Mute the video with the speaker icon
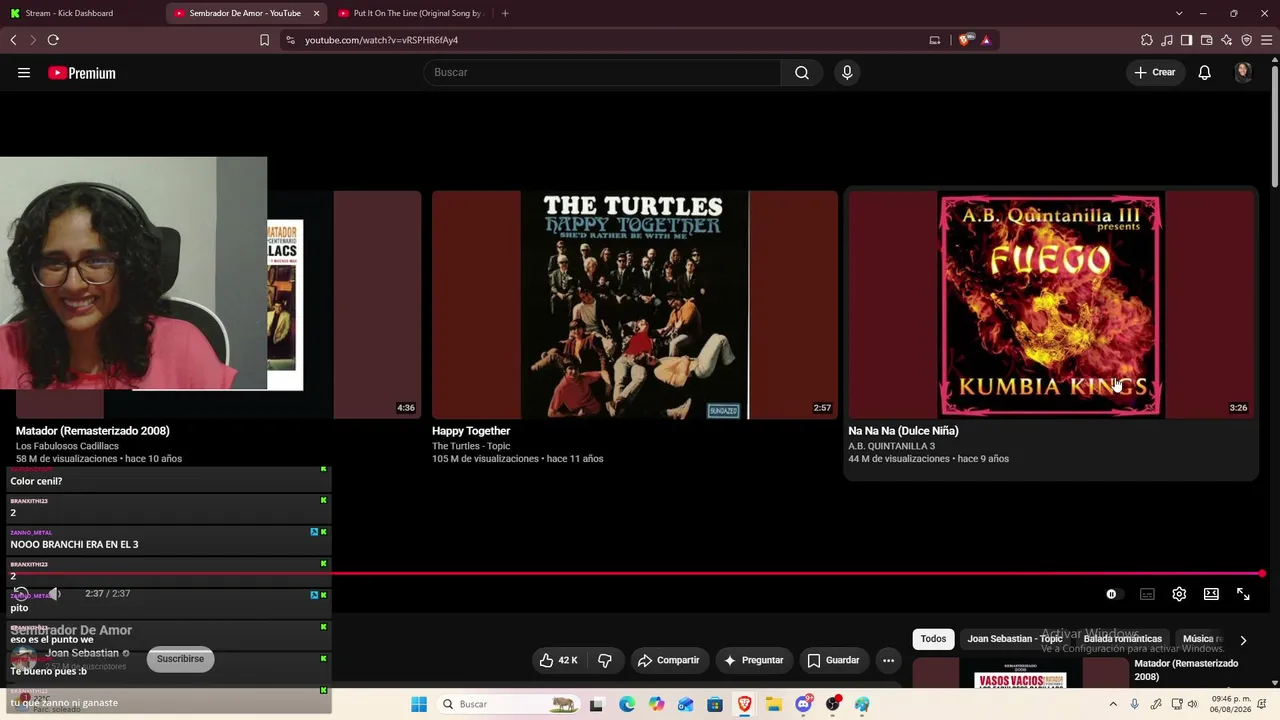Viewport: 1280px width, 720px height. (55, 594)
